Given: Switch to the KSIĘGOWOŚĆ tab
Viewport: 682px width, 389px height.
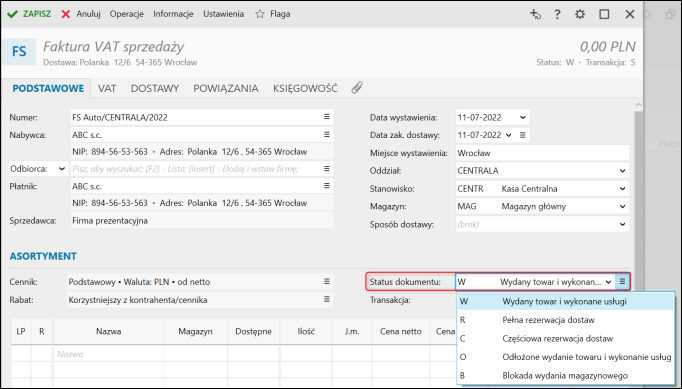Looking at the screenshot, I should tap(305, 88).
